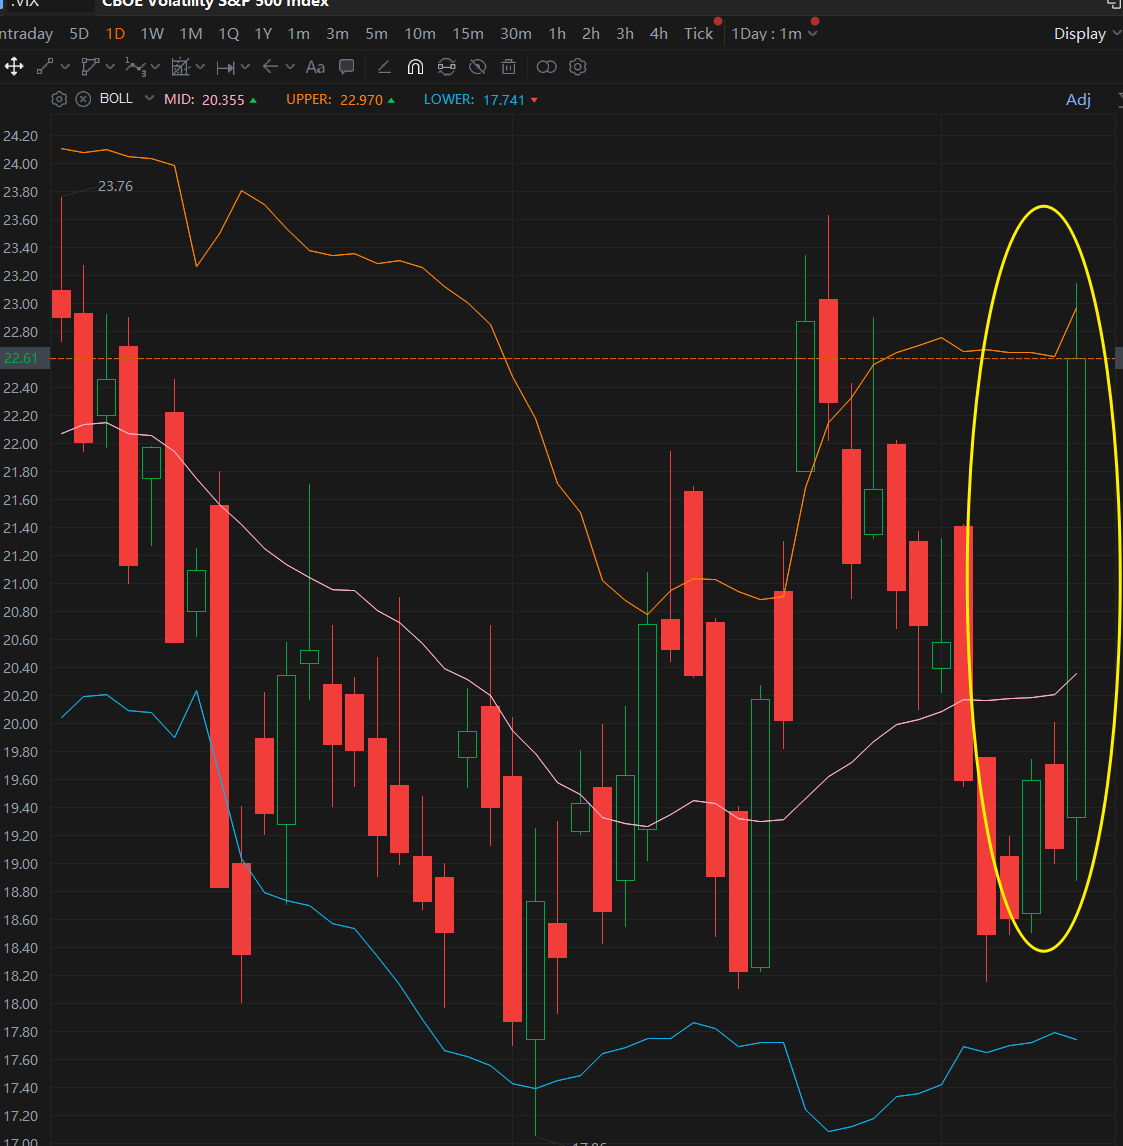
Task: Open the Display dropdown menu
Action: (x=1086, y=34)
